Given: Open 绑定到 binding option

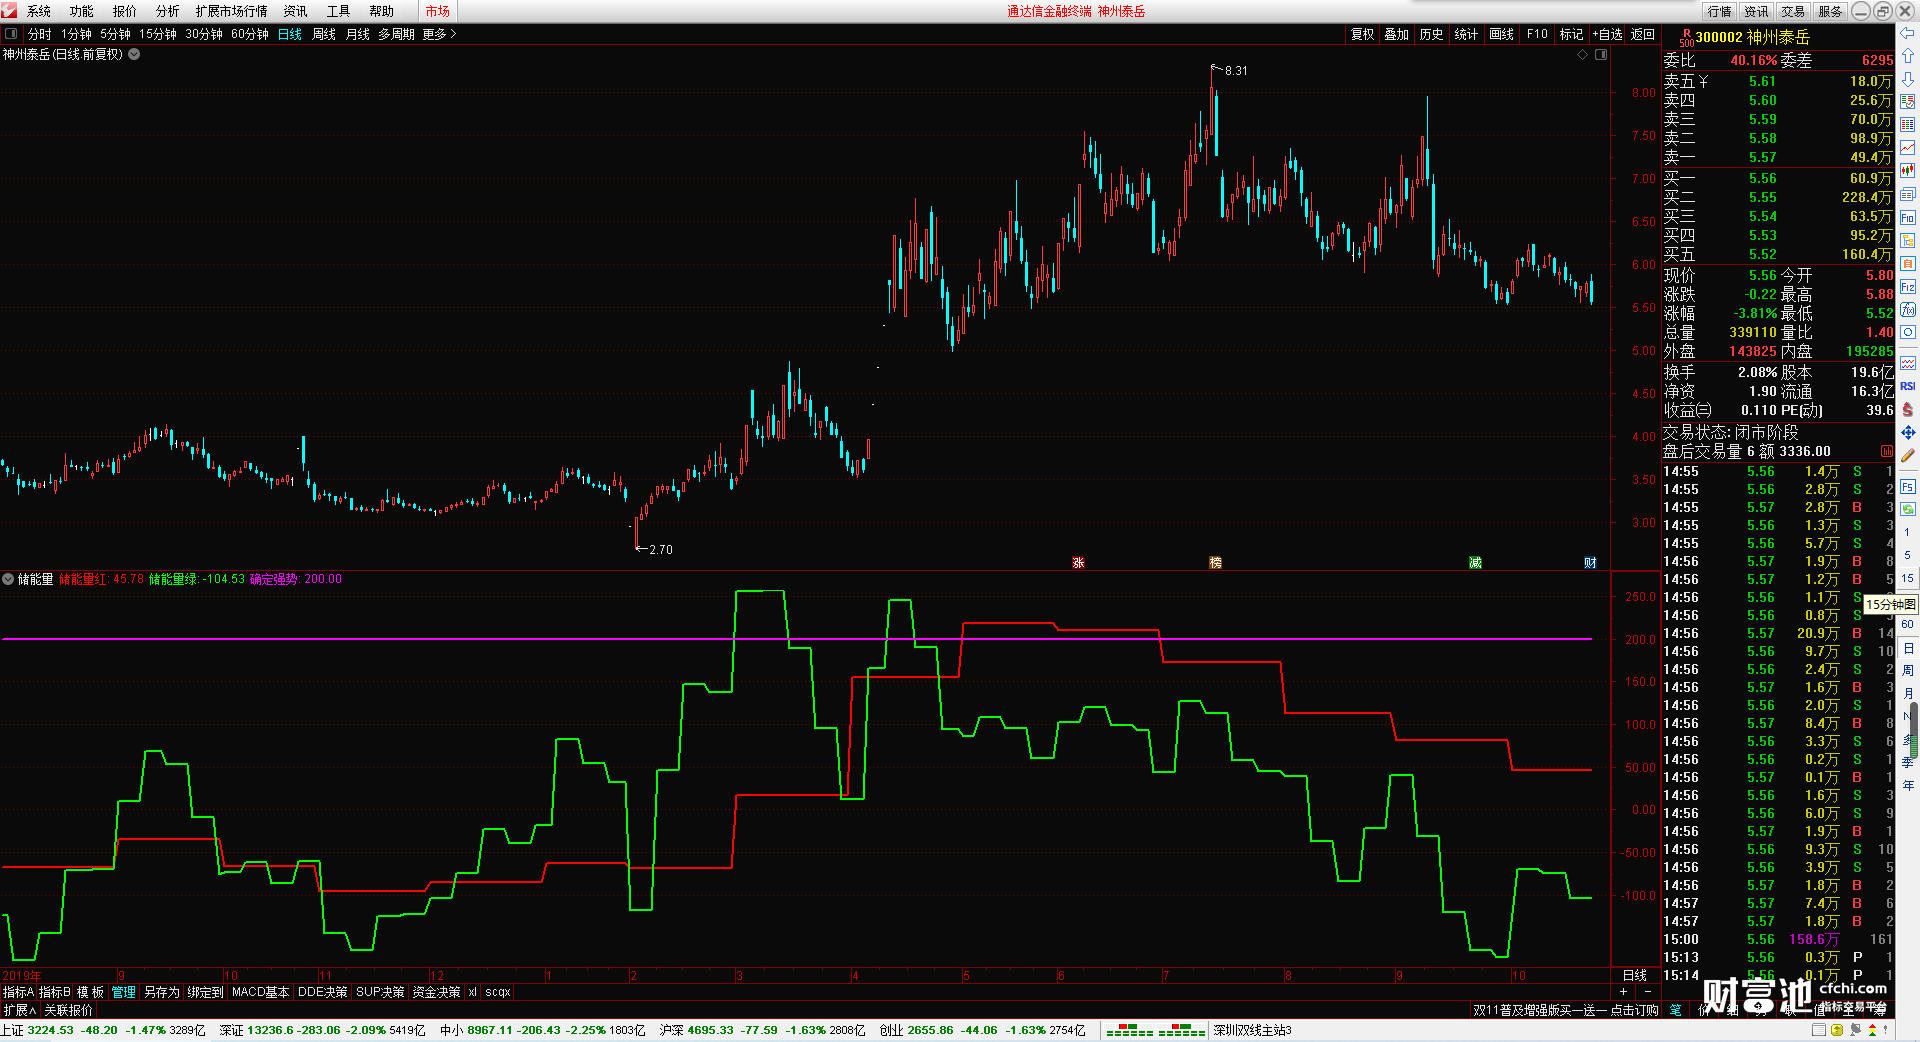Looking at the screenshot, I should [205, 992].
